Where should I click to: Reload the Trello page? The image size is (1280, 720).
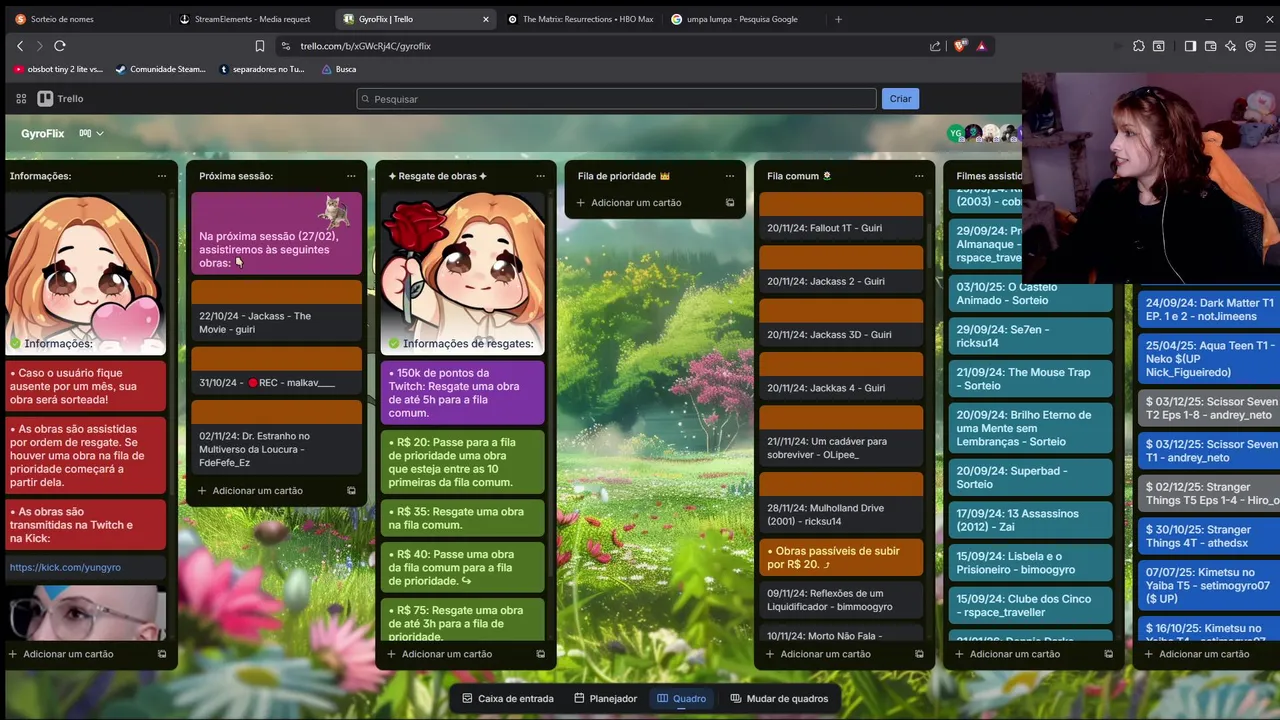pos(60,46)
